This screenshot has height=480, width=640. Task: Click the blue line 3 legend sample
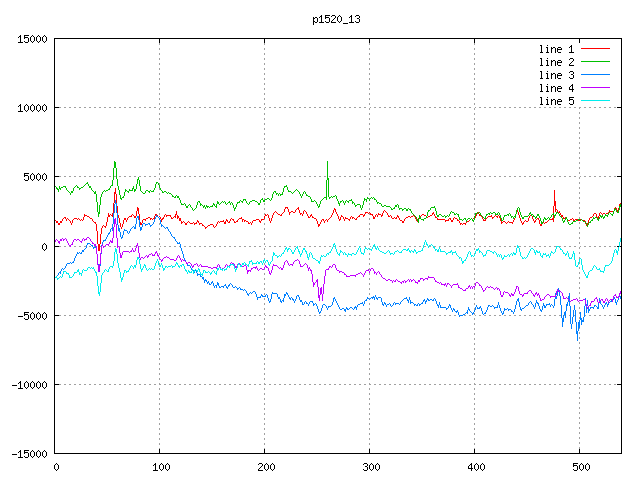(x=595, y=75)
